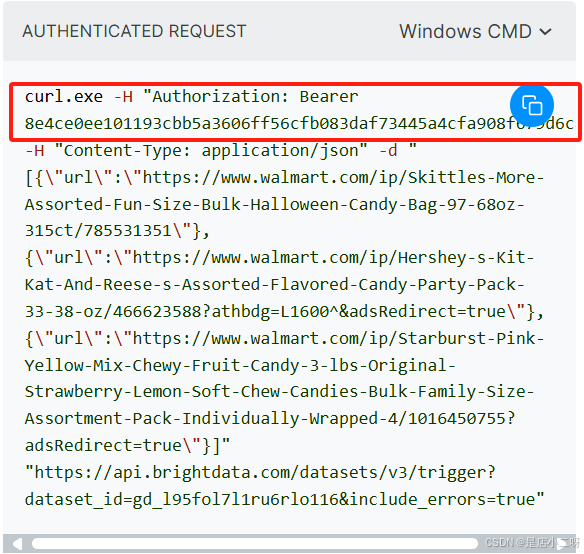Click the Starburst-Pink walmart URL line
584x554 pixels.
tap(285, 338)
